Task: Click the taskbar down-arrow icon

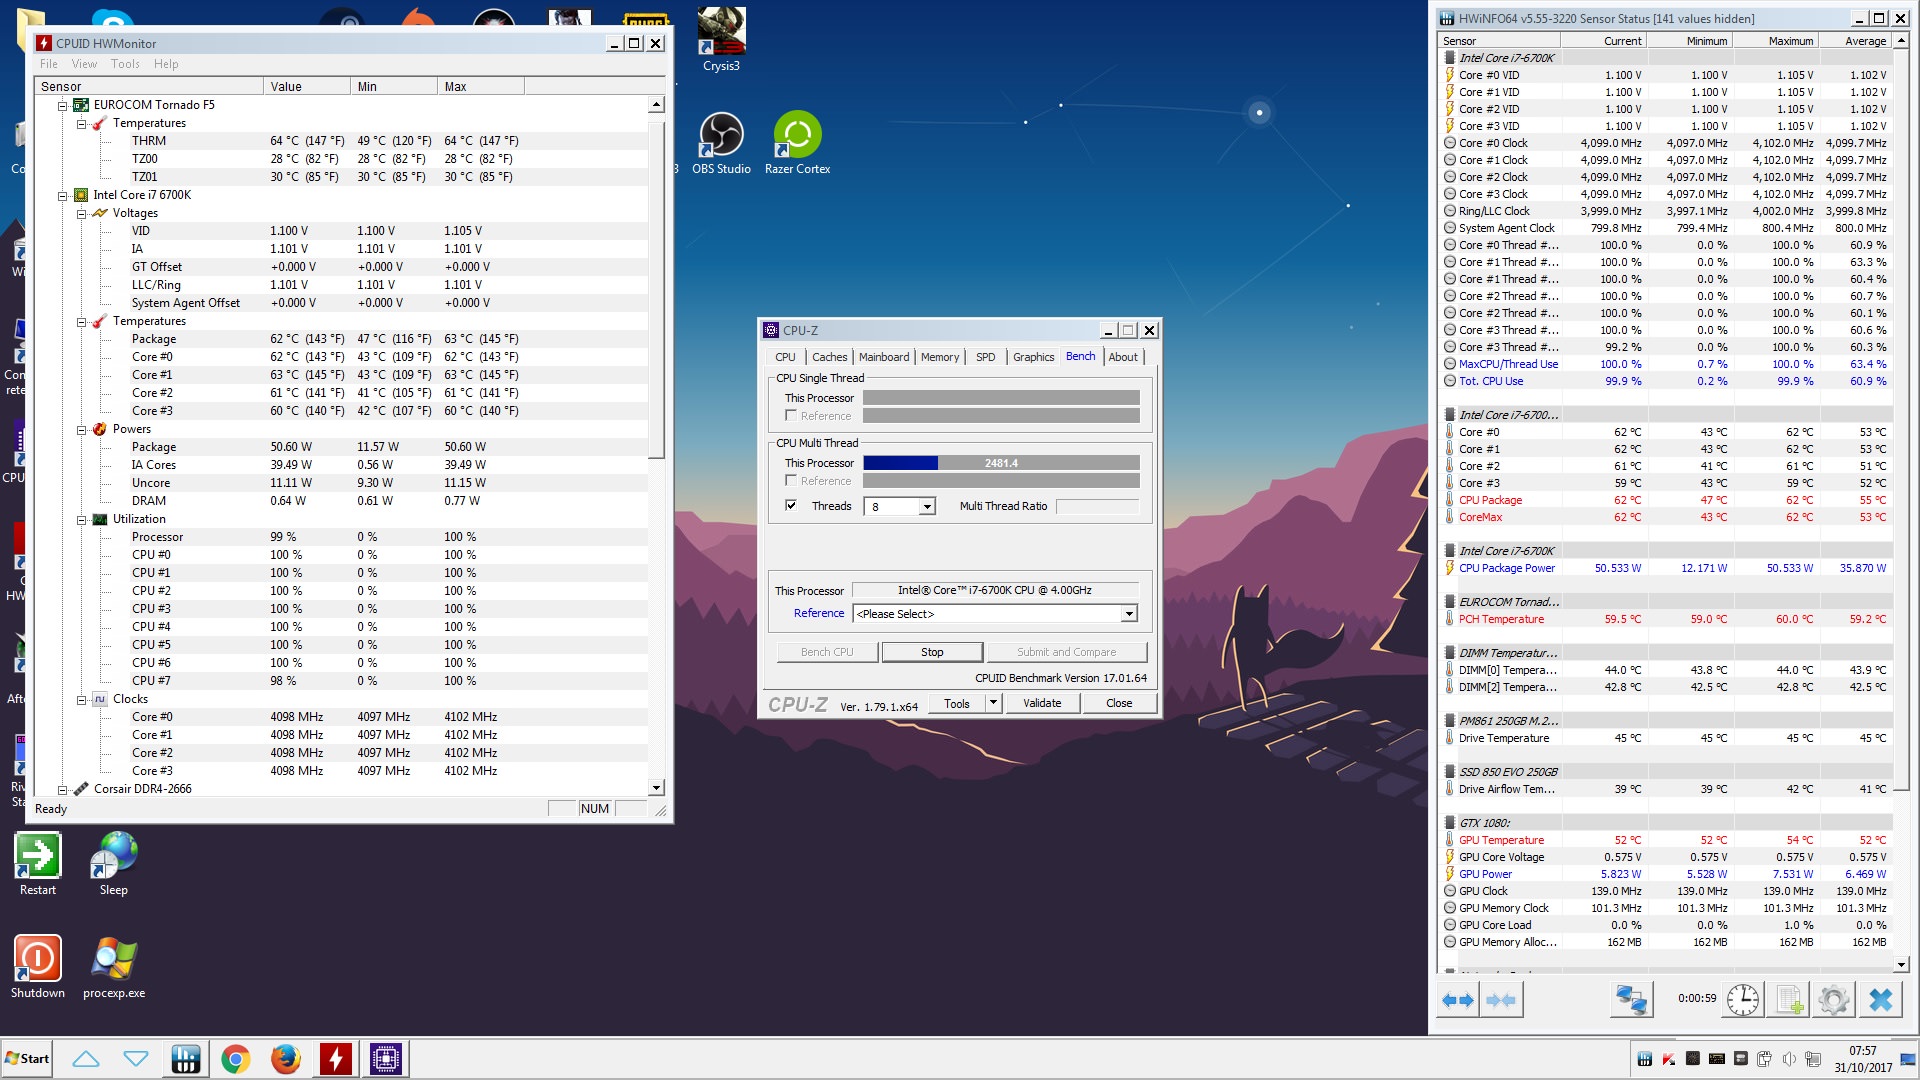Action: pos(136,1058)
